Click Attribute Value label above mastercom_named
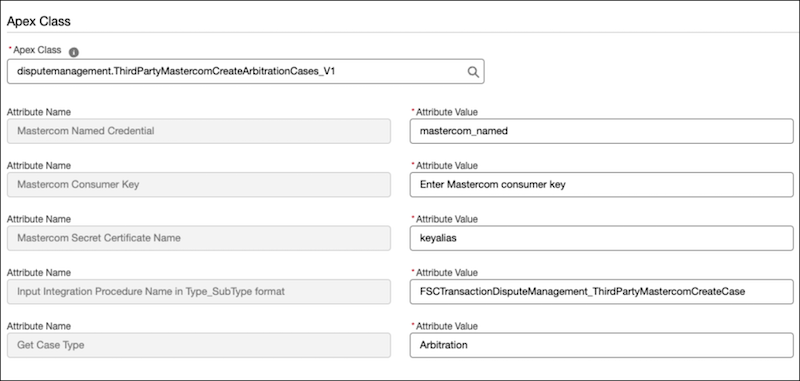800x381 pixels. 446,112
